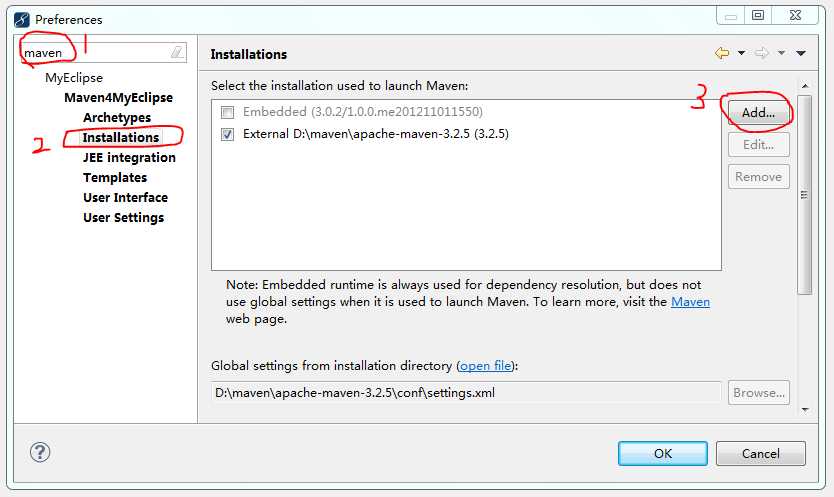Click the Preferences window title icon
The width and height of the screenshot is (834, 497).
pyautogui.click(x=22, y=20)
